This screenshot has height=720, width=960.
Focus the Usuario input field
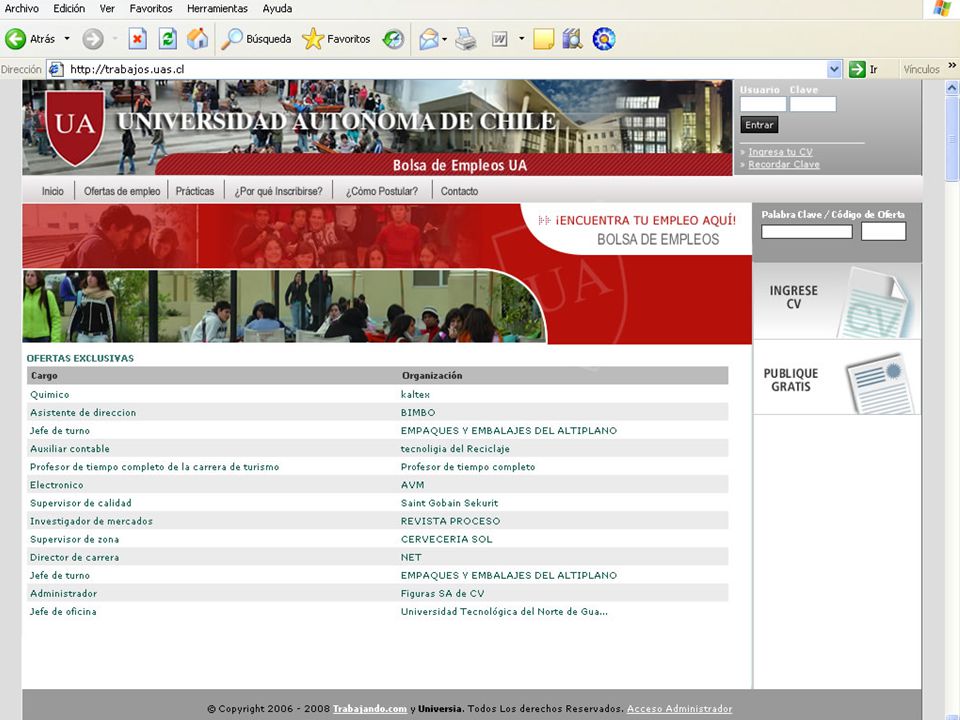(763, 104)
